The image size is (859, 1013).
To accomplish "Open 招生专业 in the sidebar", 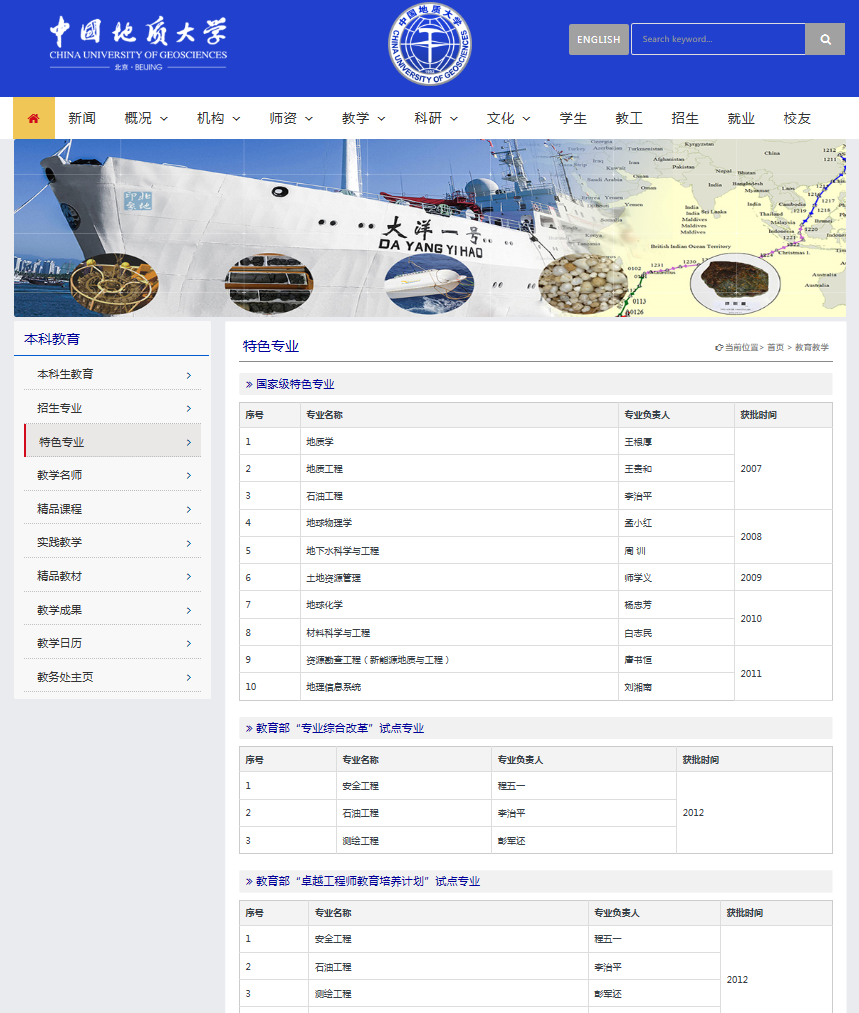I will (60, 408).
